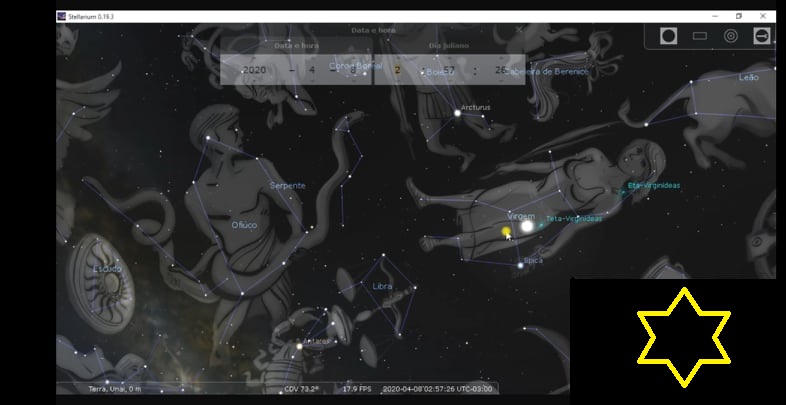Click the Leão constellation label

[749, 77]
